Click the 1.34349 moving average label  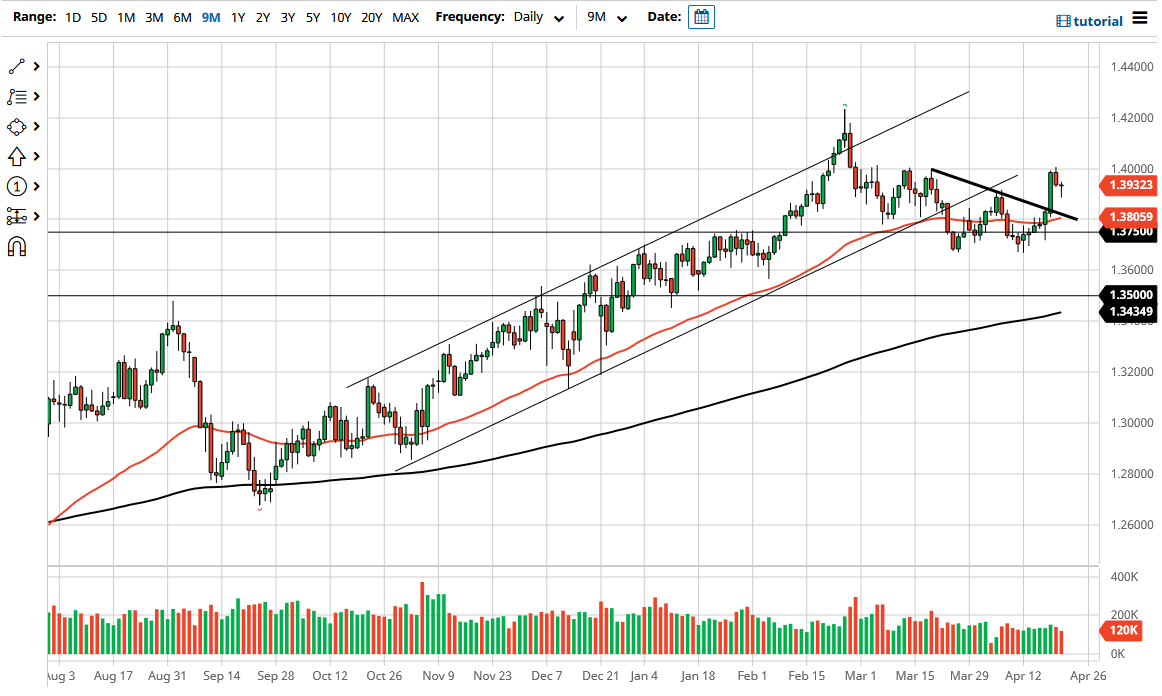point(1129,312)
